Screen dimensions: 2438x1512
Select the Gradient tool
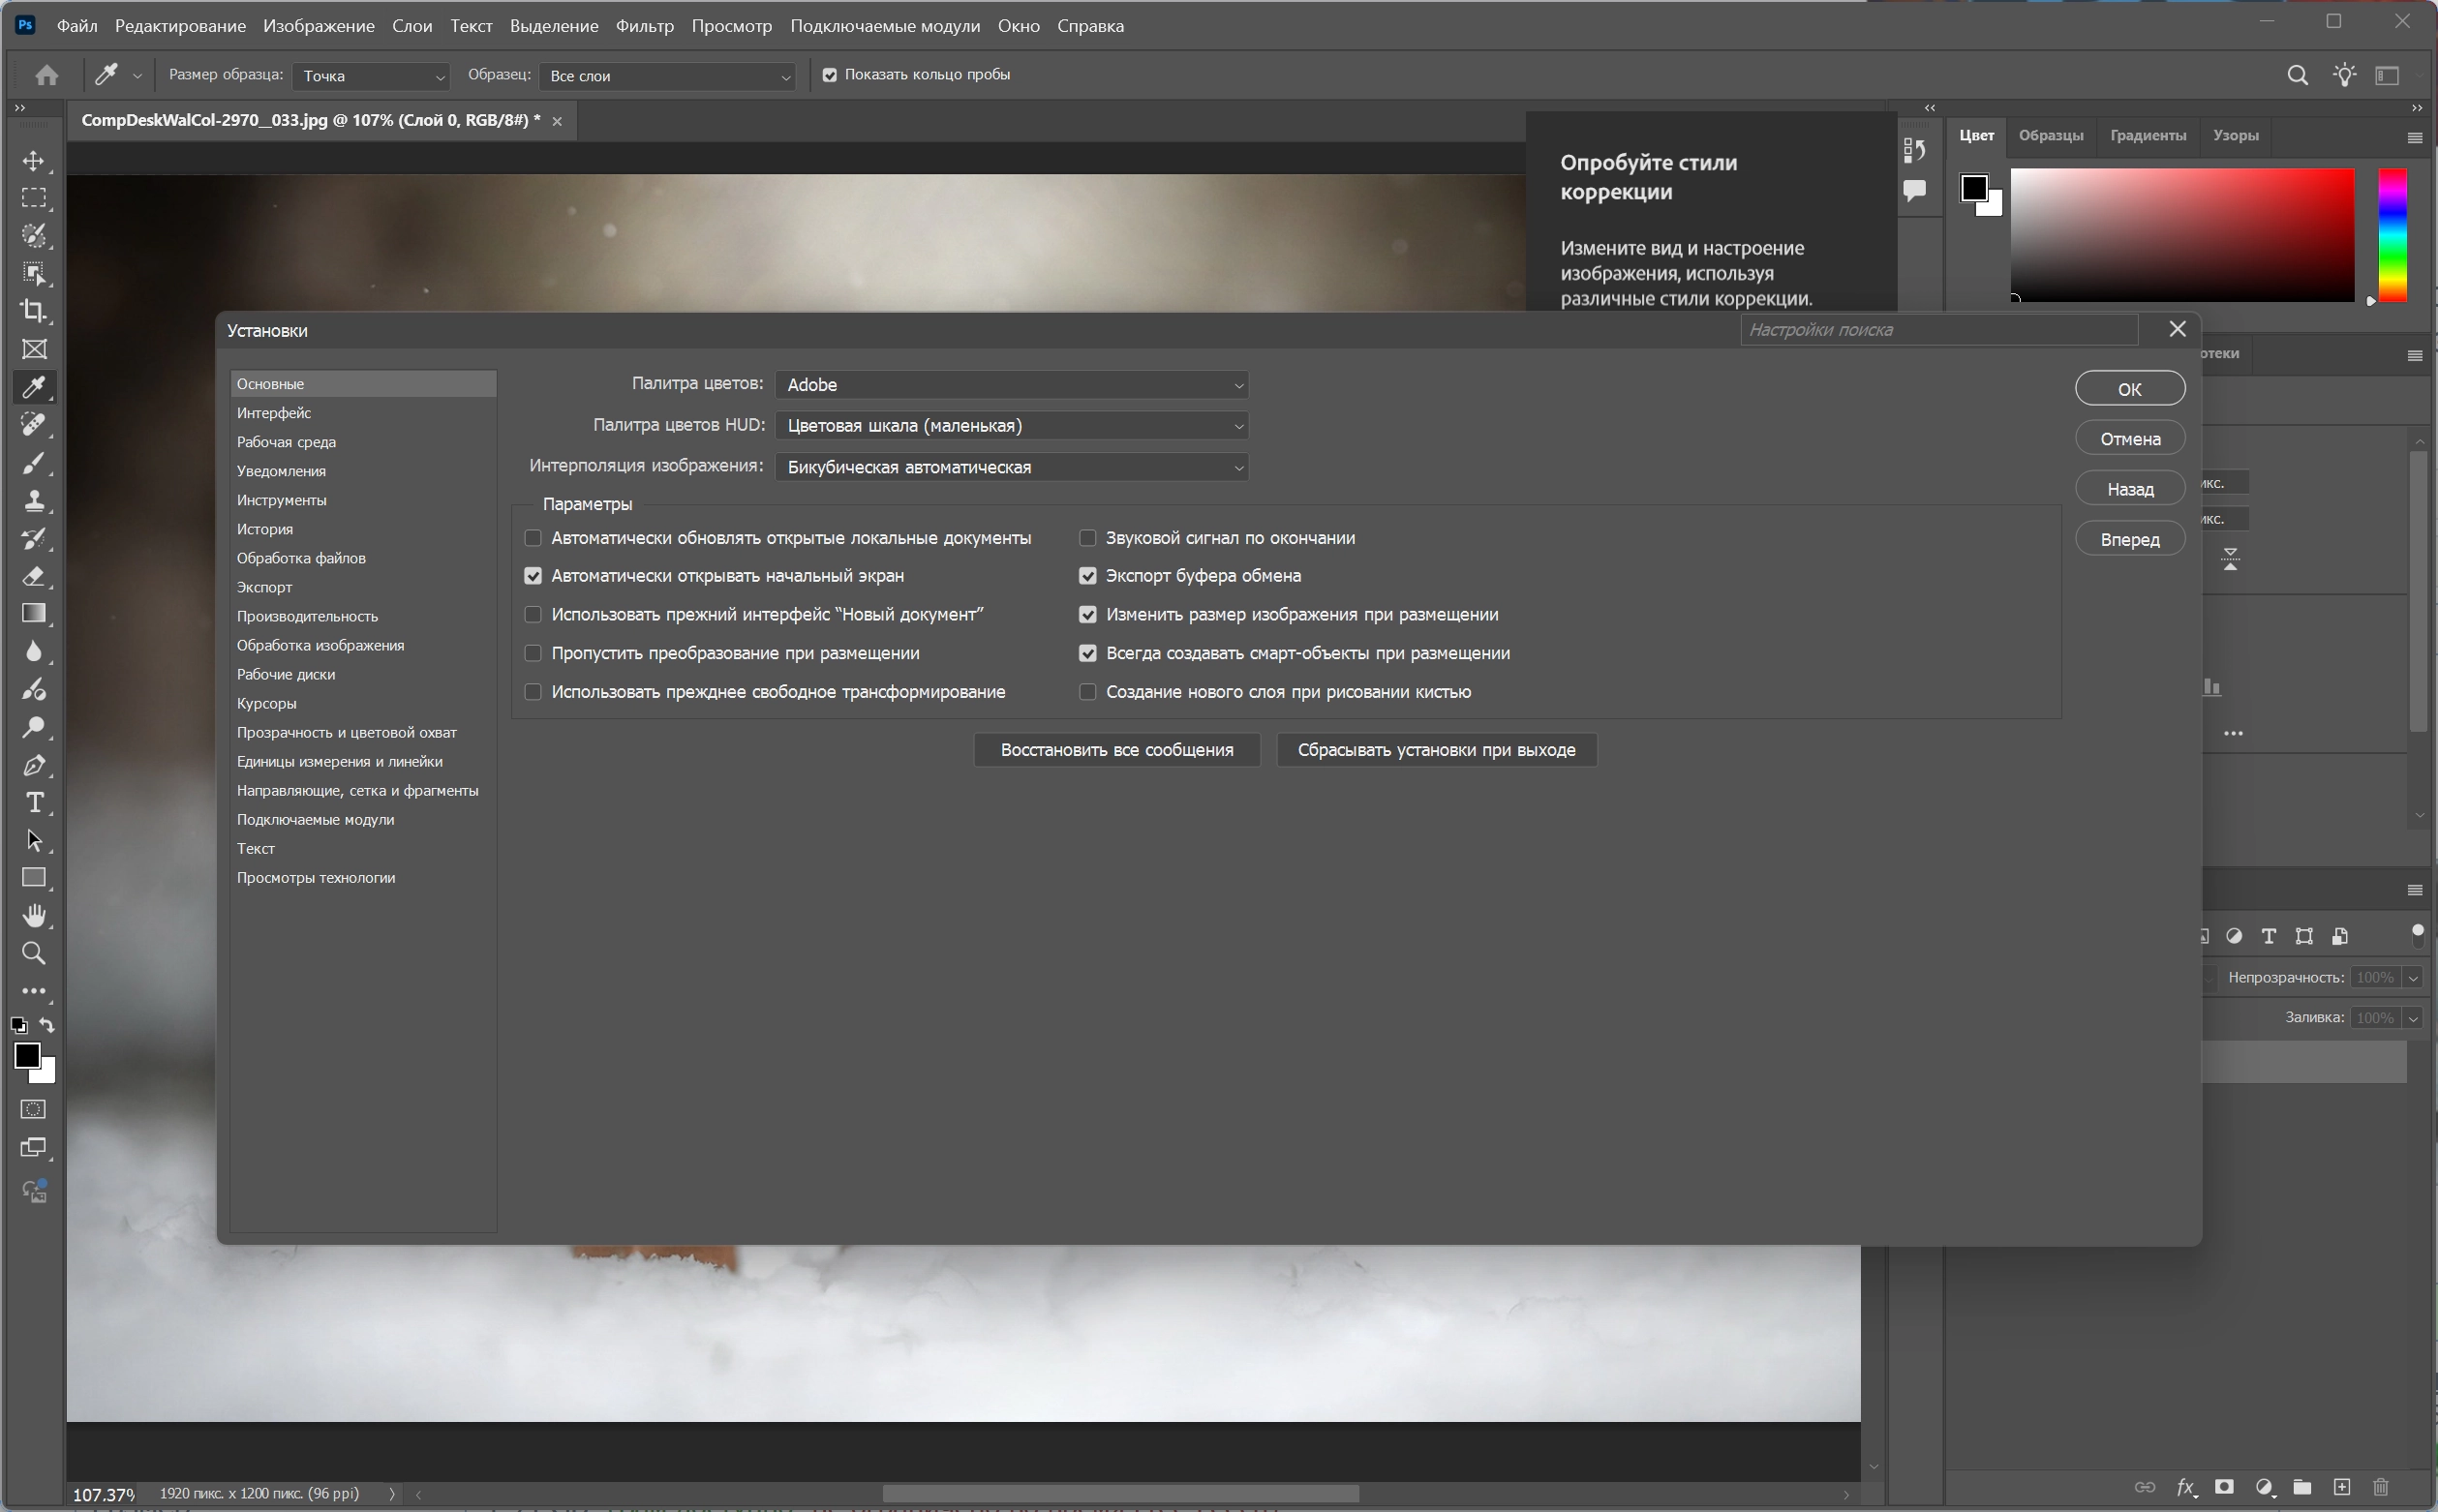pyautogui.click(x=34, y=613)
